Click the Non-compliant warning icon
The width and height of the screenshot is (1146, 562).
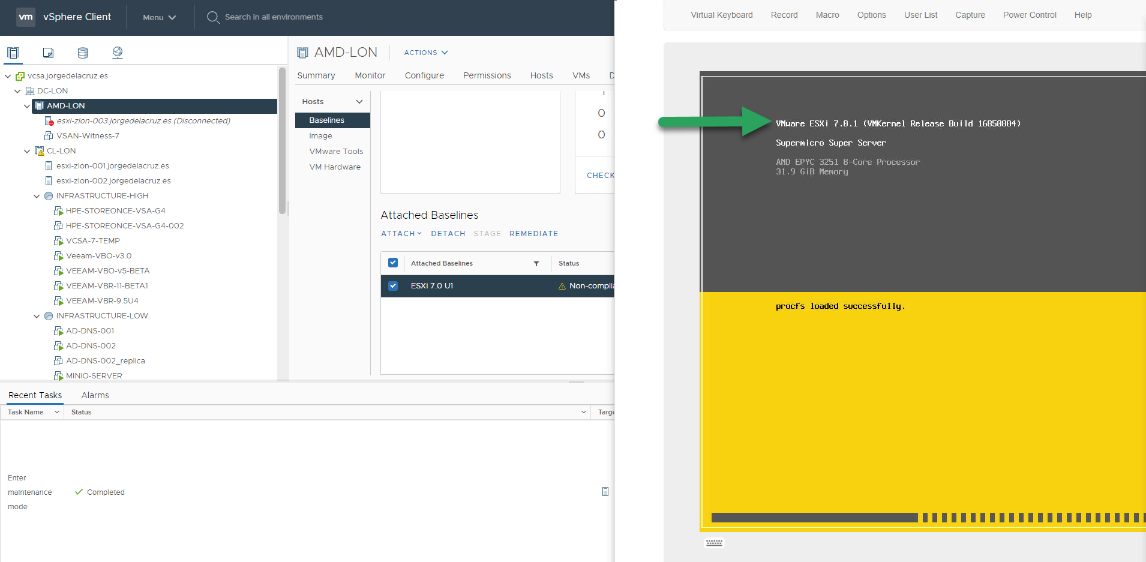(x=562, y=286)
